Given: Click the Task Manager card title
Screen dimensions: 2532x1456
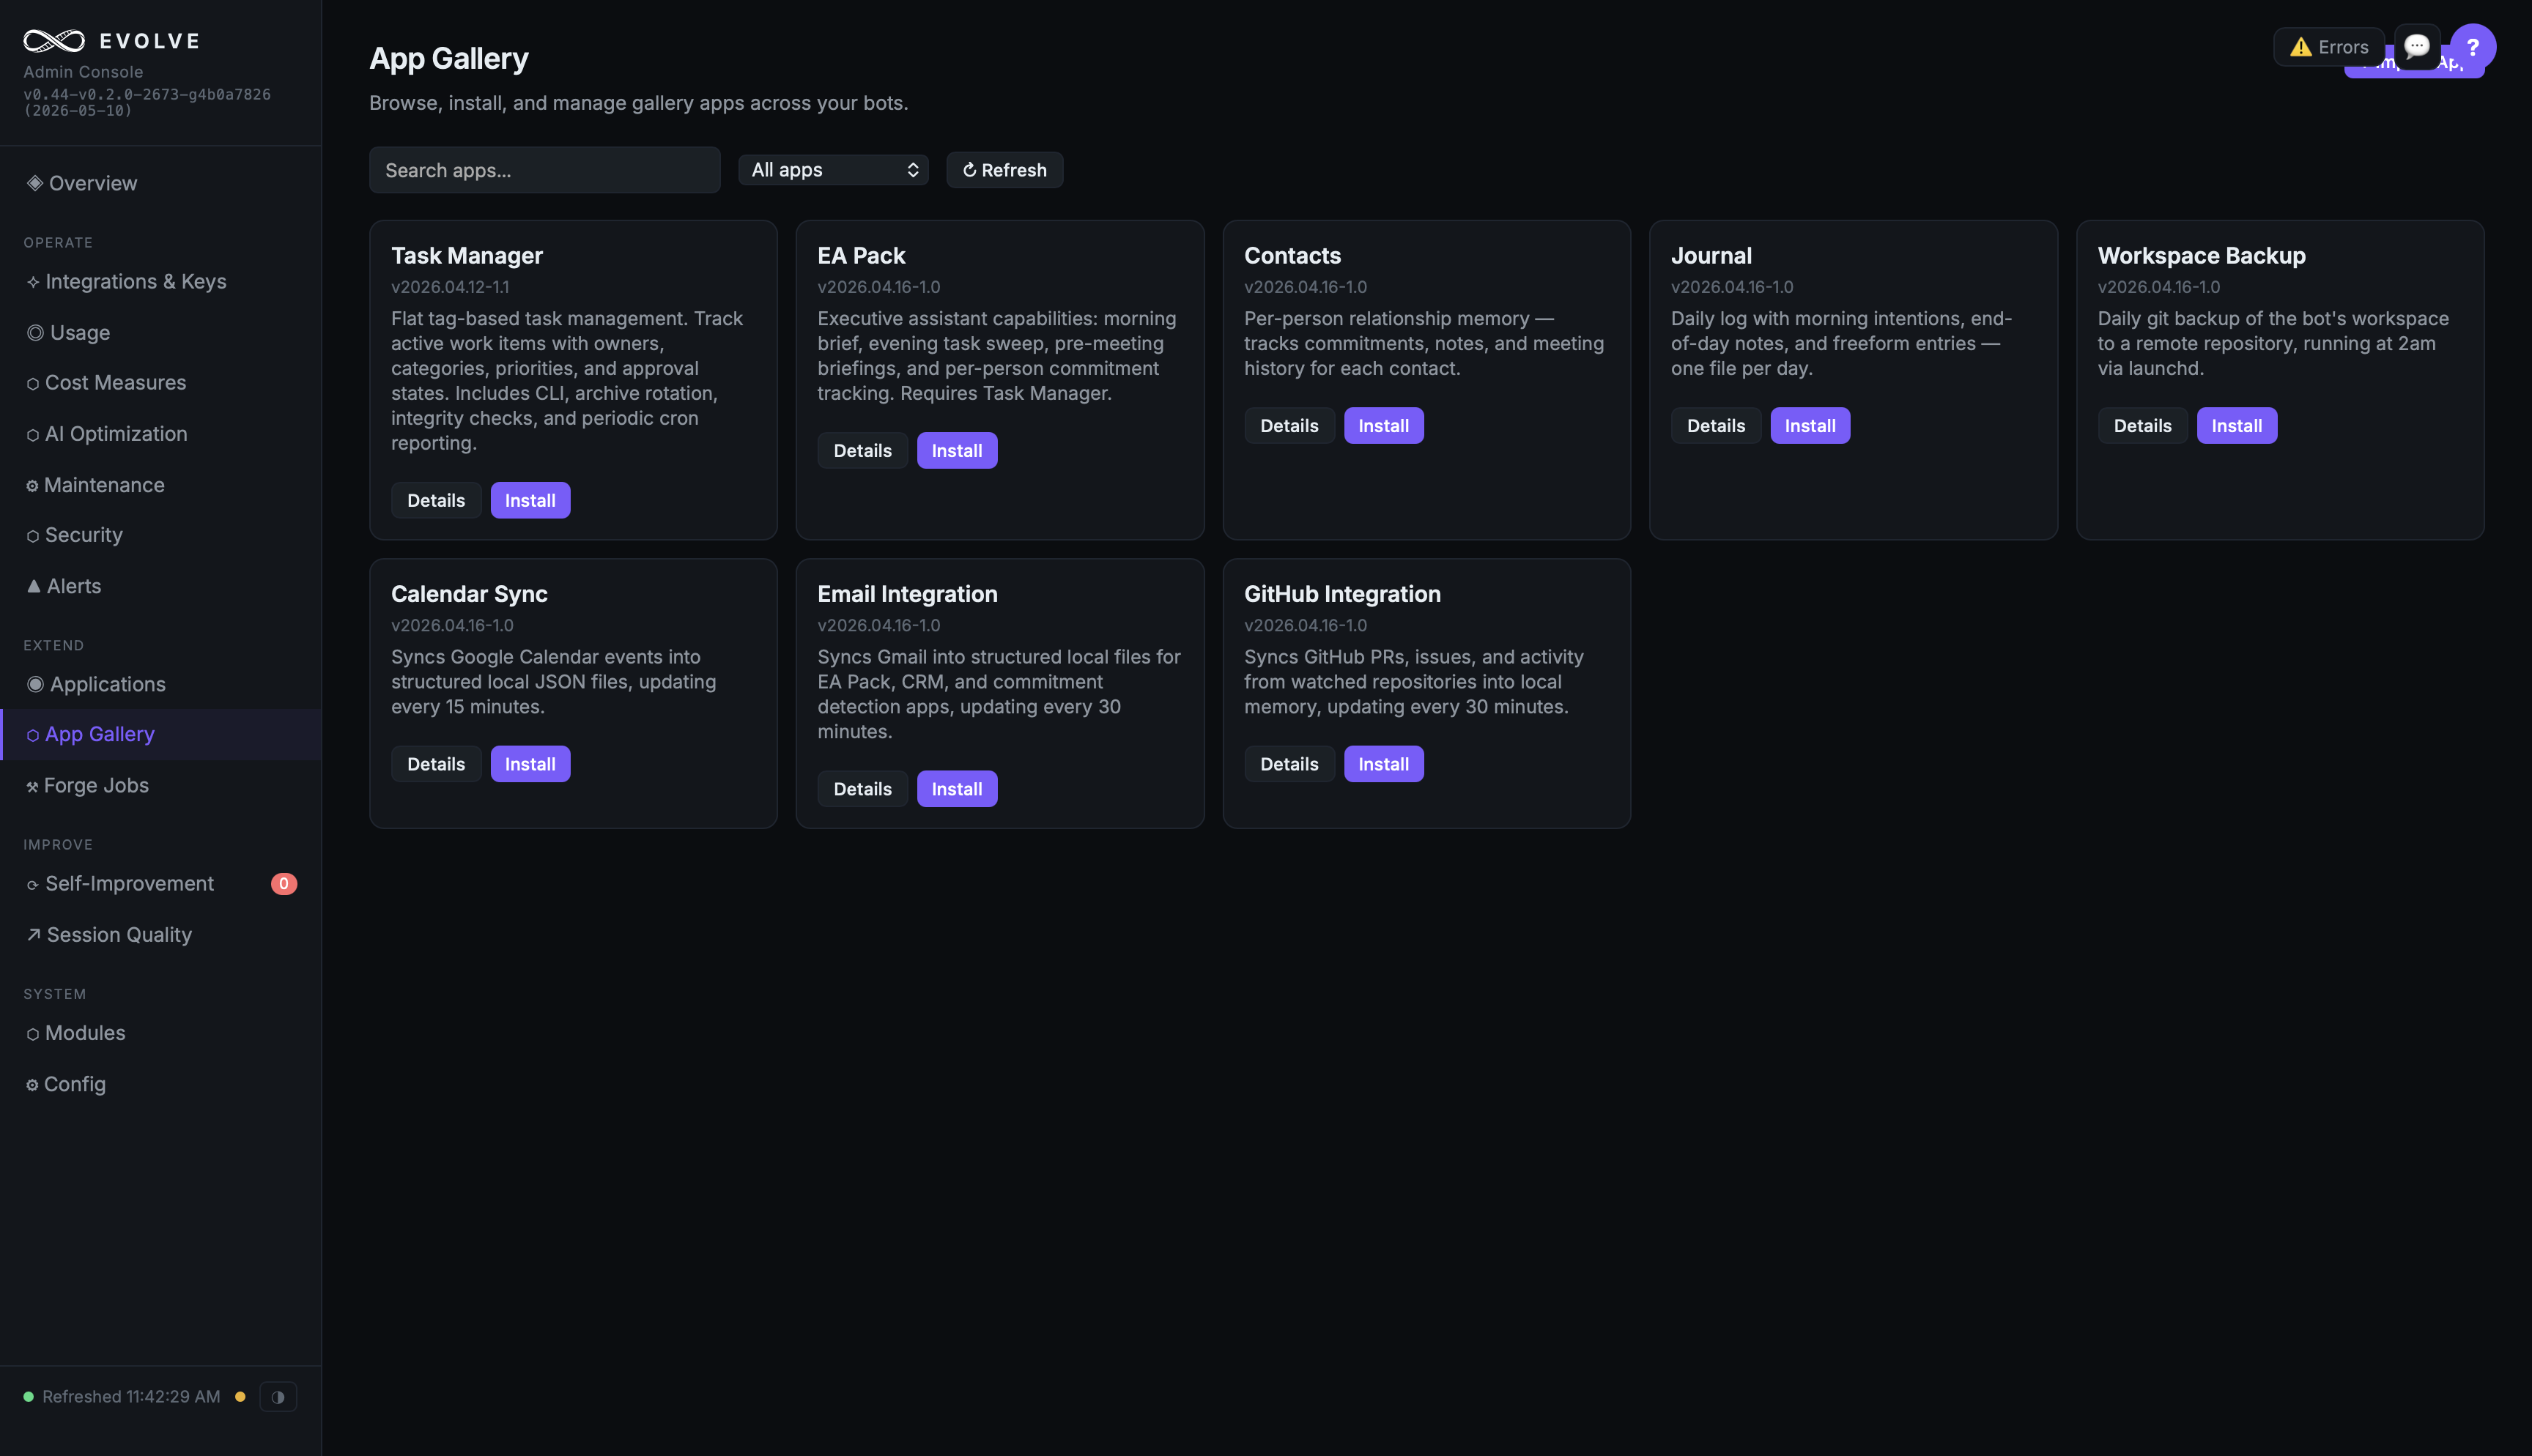Looking at the screenshot, I should (x=466, y=255).
